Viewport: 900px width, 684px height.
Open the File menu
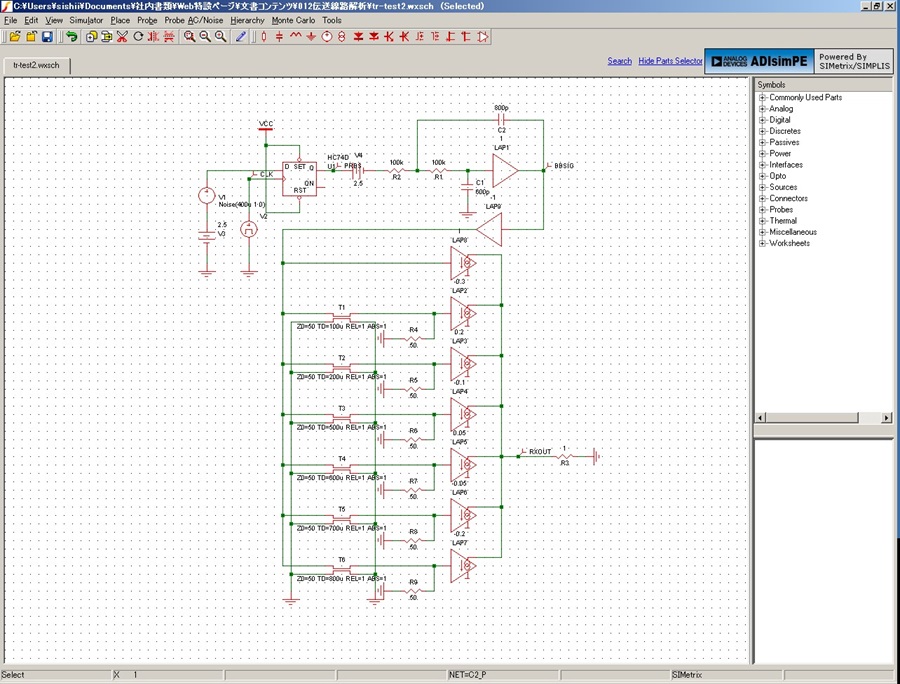tap(10, 20)
